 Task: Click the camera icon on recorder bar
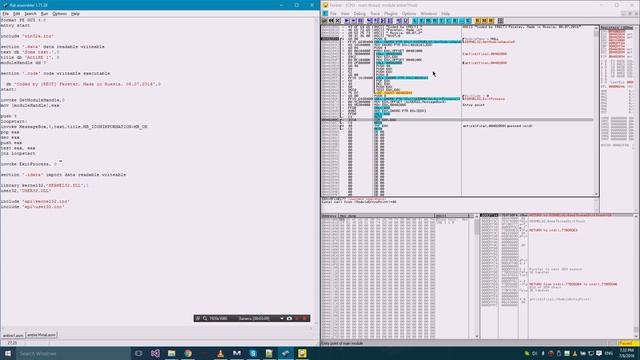coord(289,318)
